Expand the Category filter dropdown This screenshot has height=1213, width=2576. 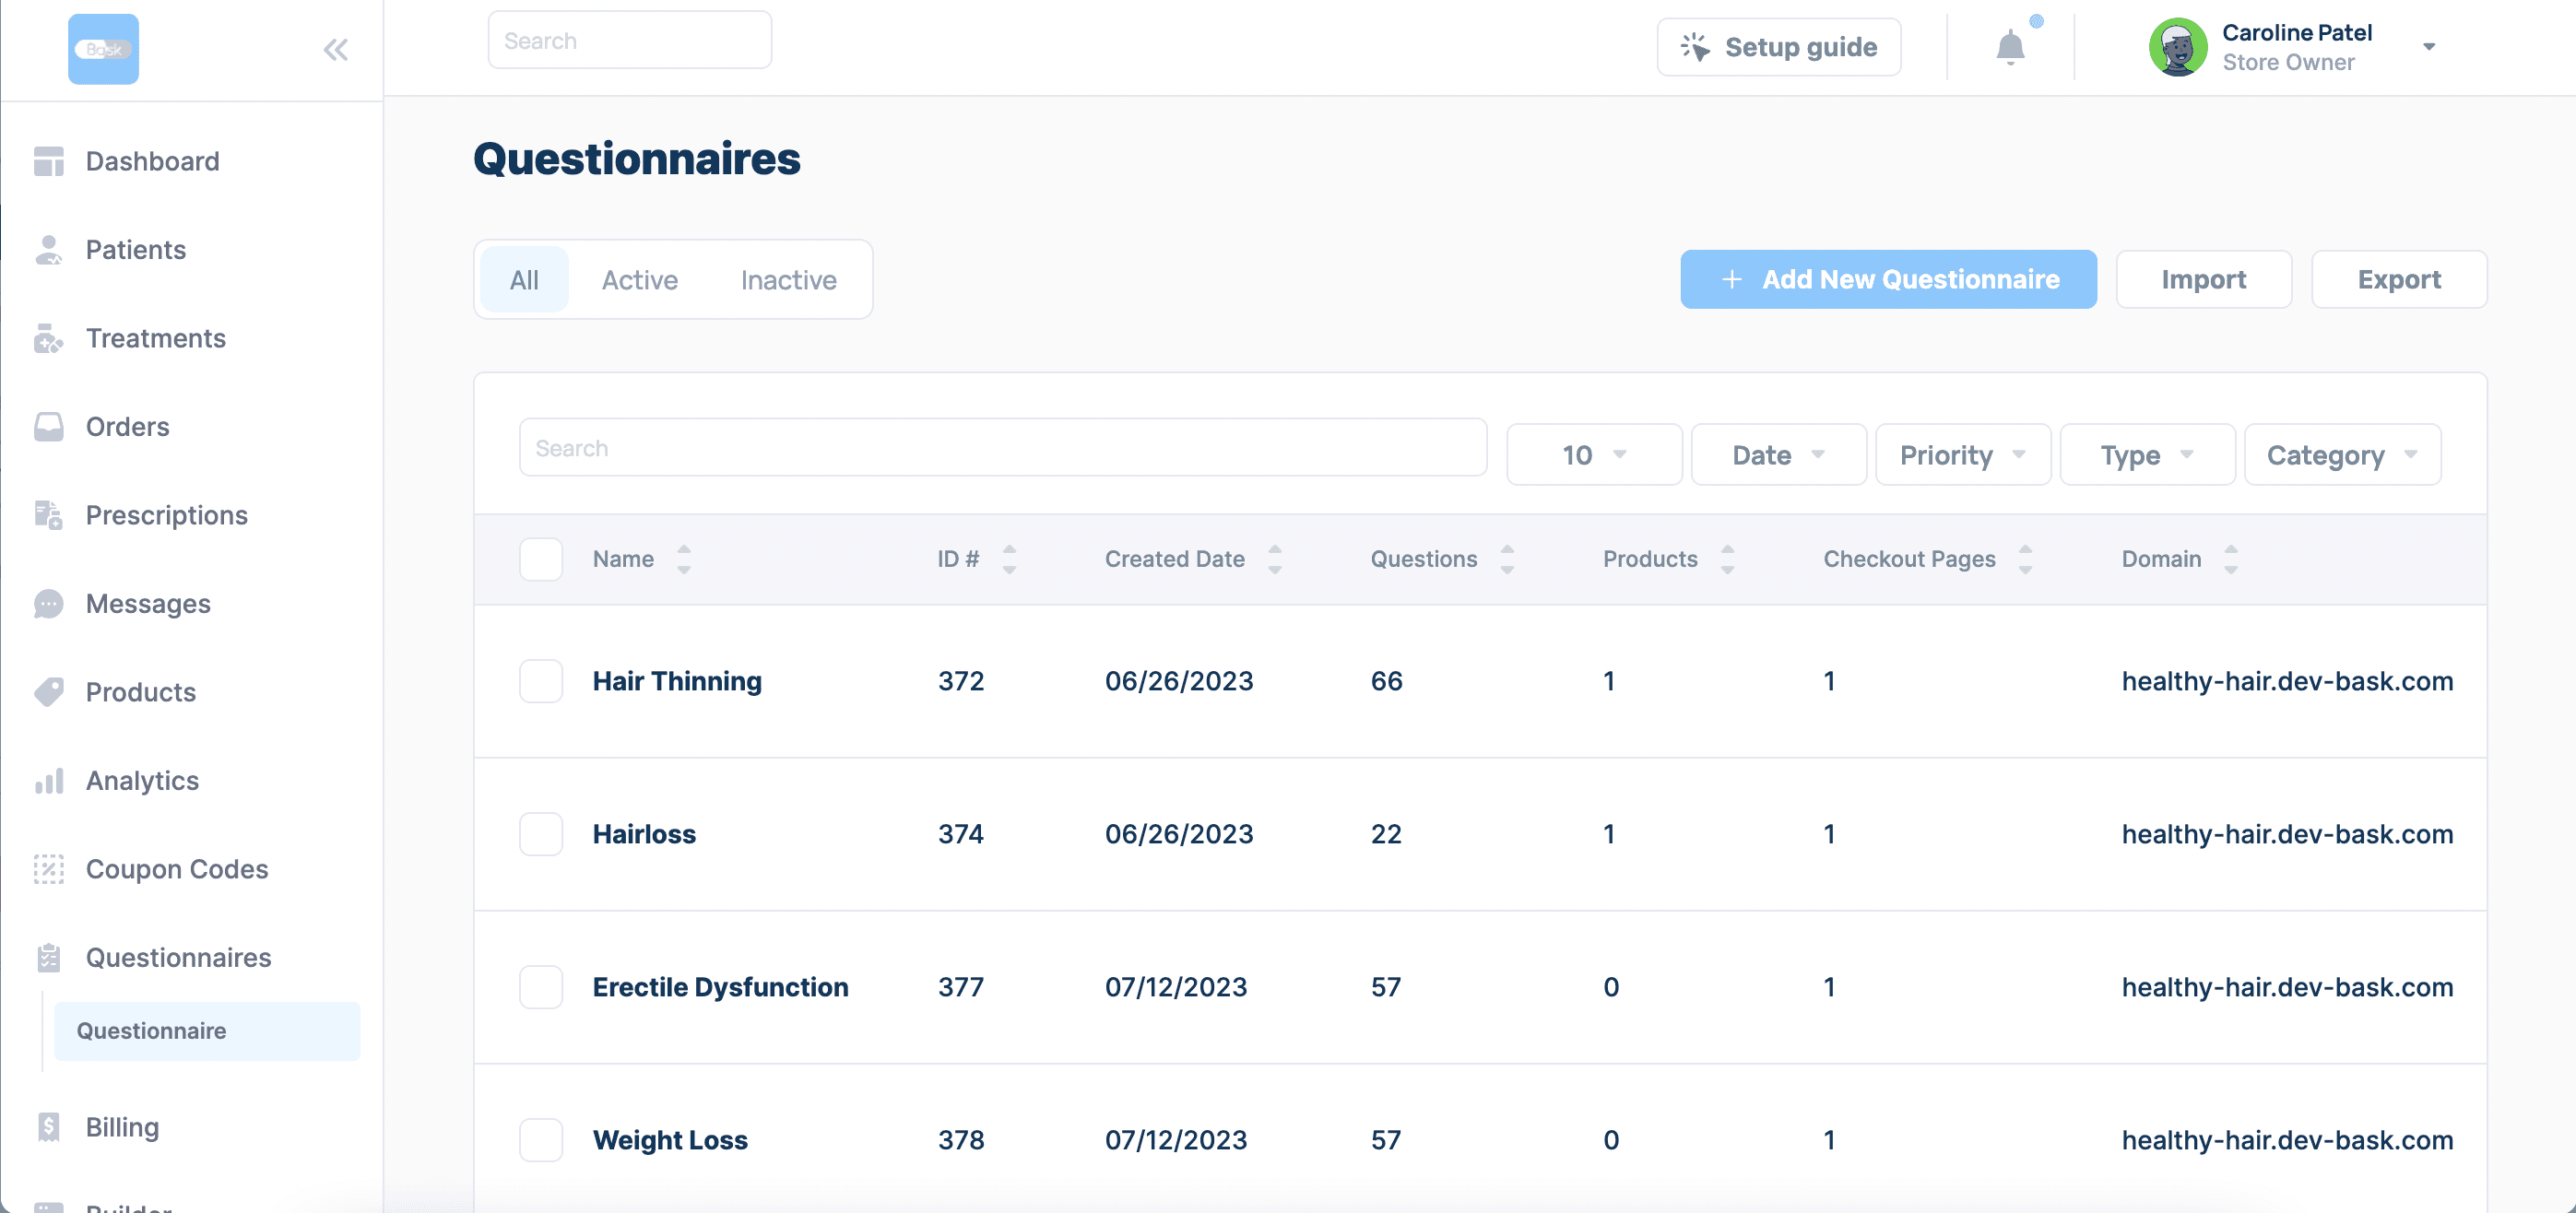(x=2341, y=455)
